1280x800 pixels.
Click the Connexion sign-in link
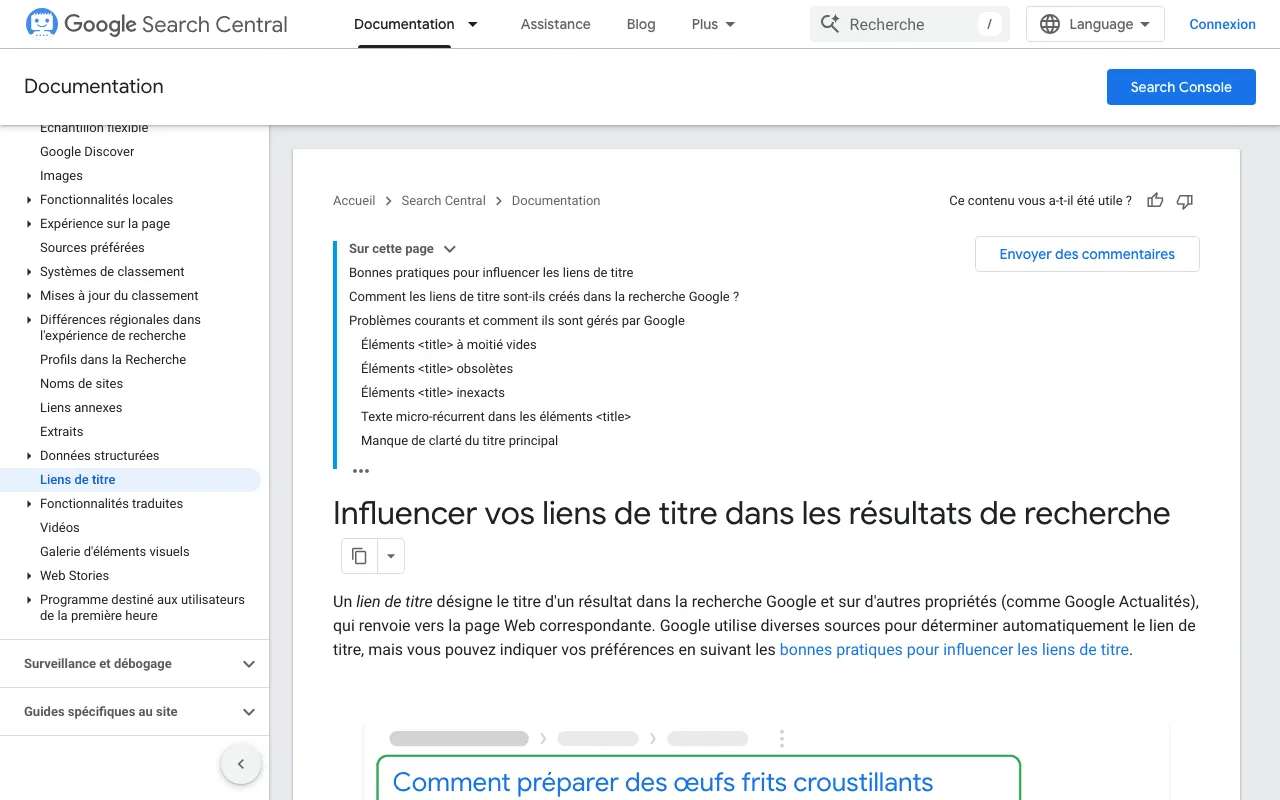coord(1222,24)
